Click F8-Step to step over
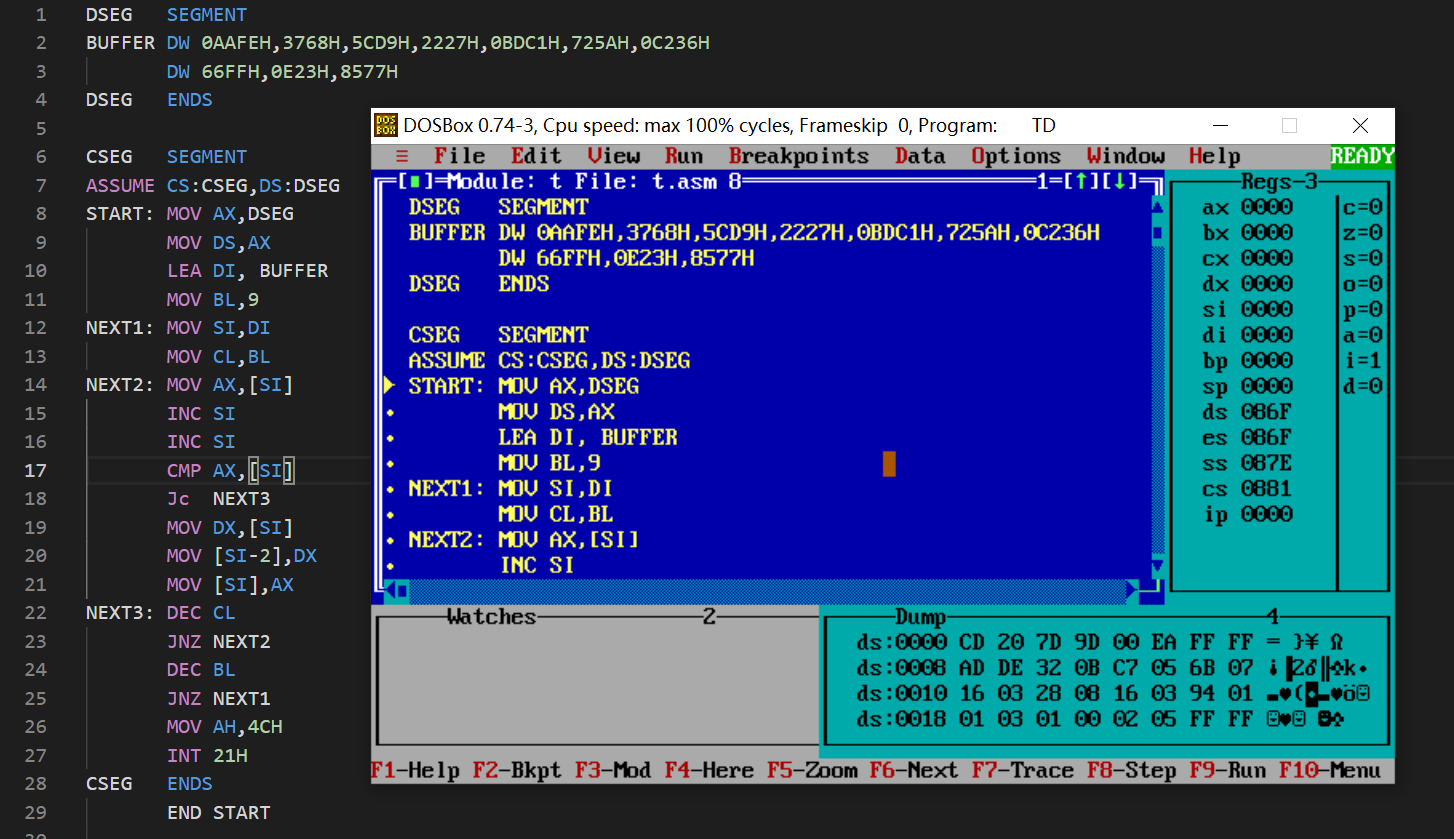1454x839 pixels. [x=1132, y=770]
